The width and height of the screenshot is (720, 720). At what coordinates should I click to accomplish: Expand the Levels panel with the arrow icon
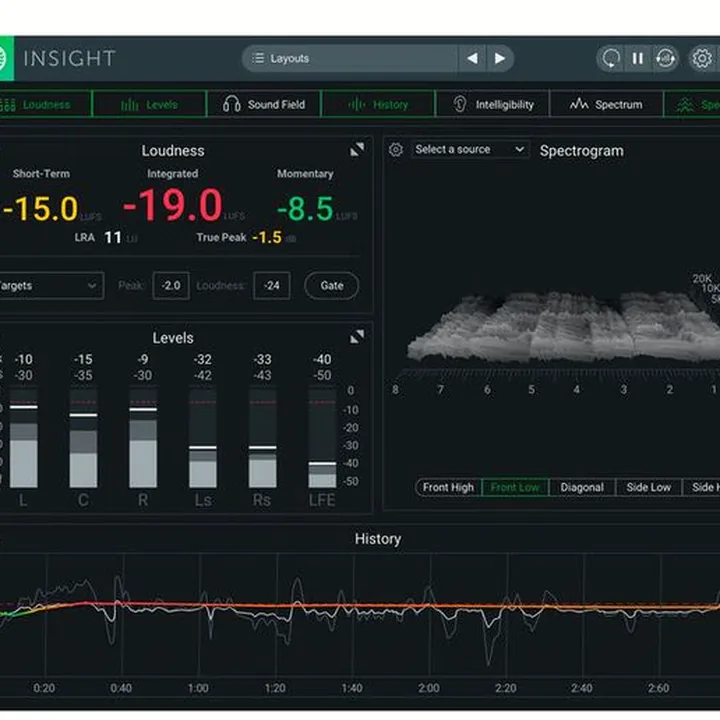pos(357,337)
